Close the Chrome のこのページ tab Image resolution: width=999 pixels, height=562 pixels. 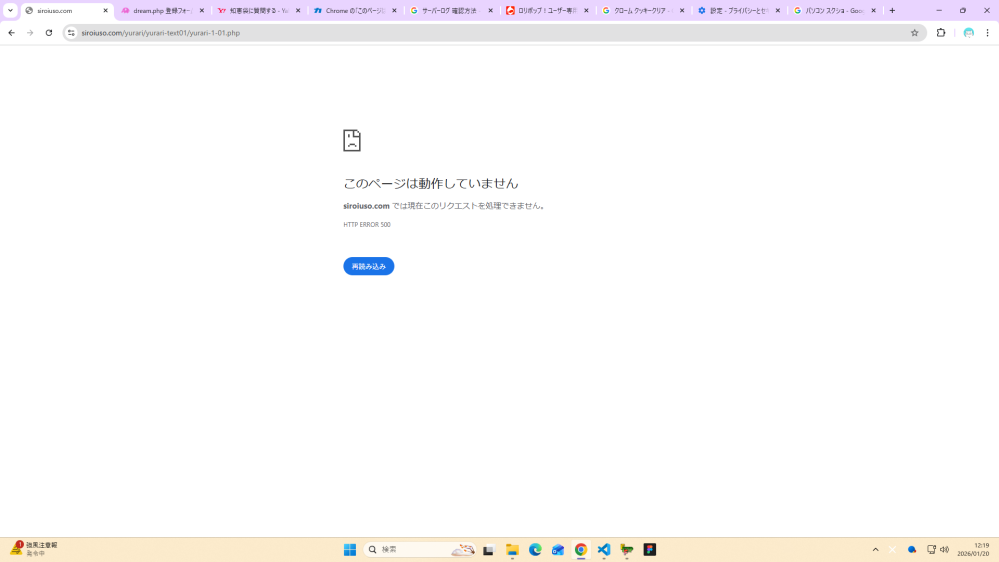tap(394, 11)
